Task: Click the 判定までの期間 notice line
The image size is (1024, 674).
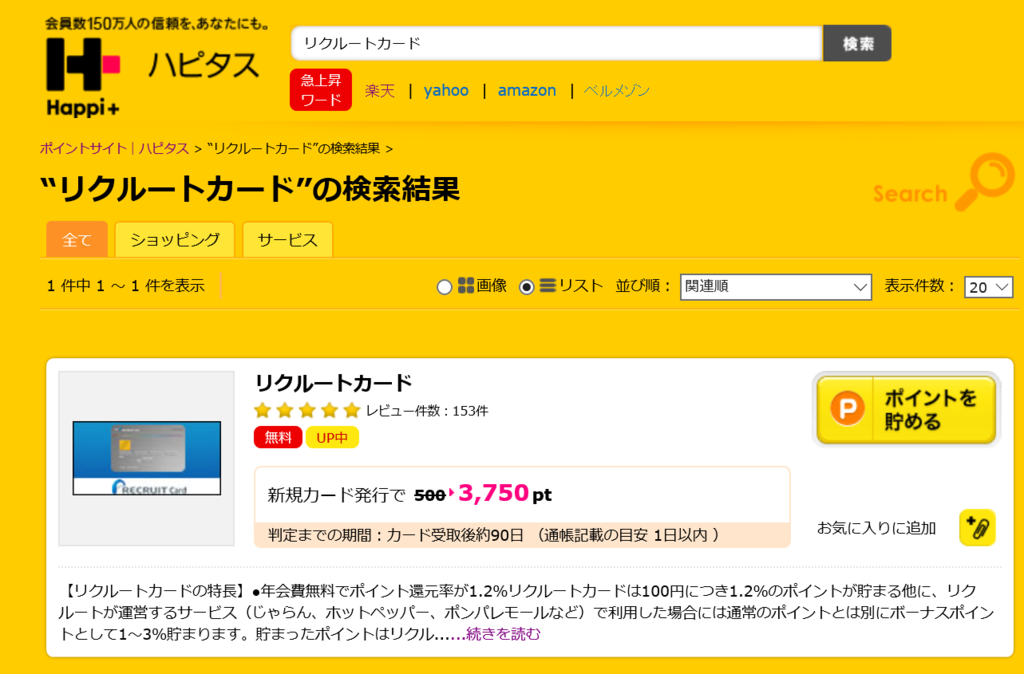Action: click(x=522, y=535)
